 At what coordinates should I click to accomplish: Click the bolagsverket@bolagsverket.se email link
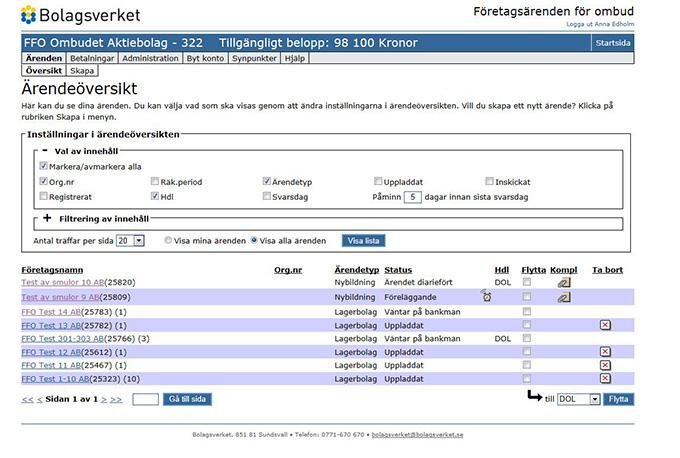tap(417, 435)
